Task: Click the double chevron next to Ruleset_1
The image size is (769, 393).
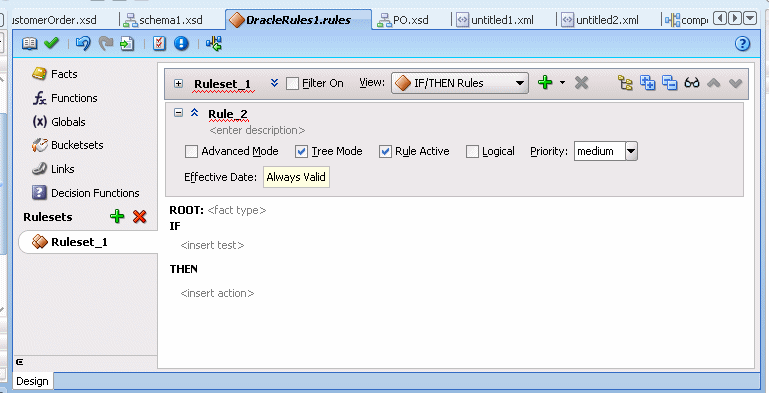Action: tap(274, 83)
